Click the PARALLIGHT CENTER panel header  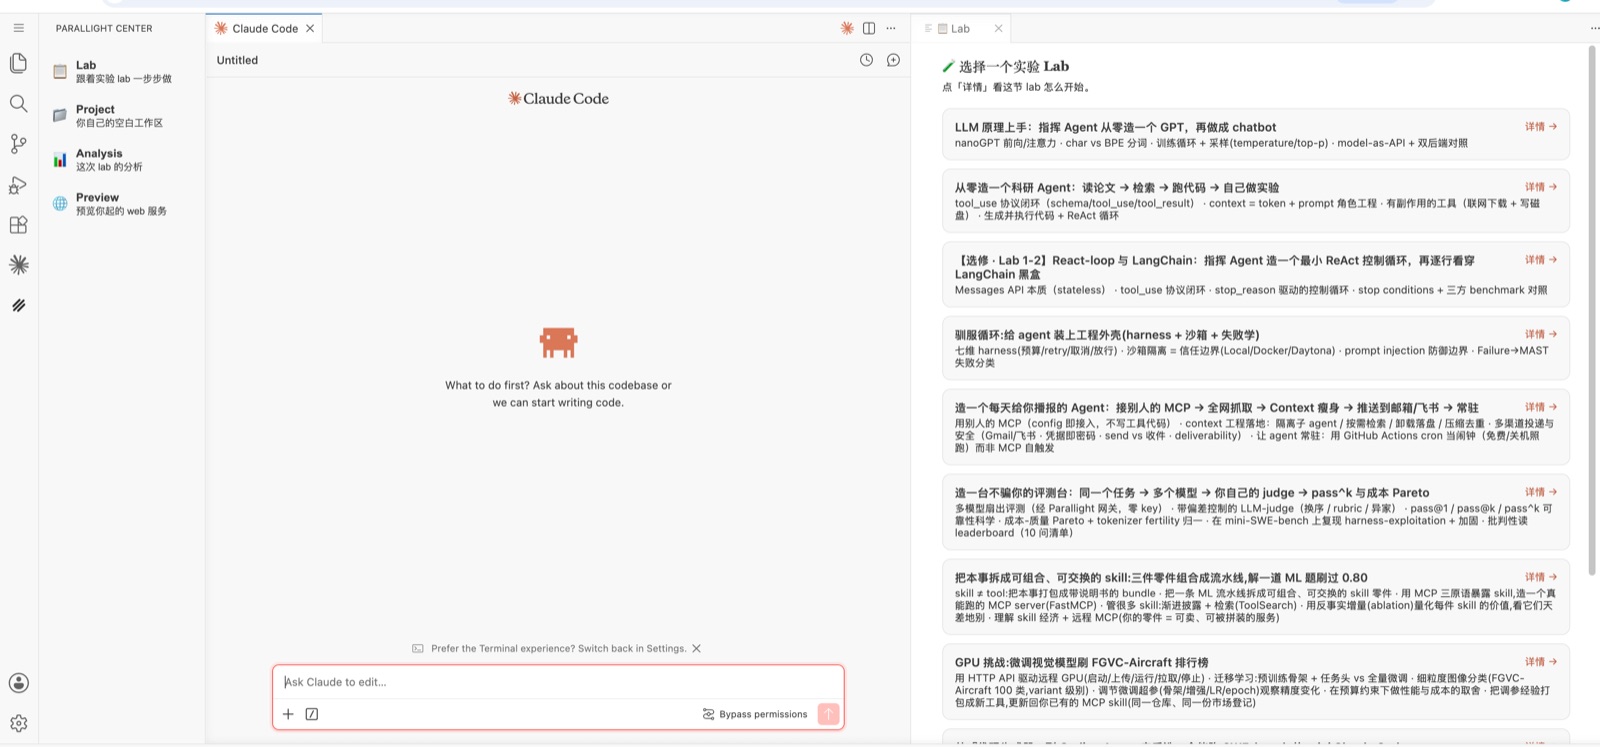point(104,28)
